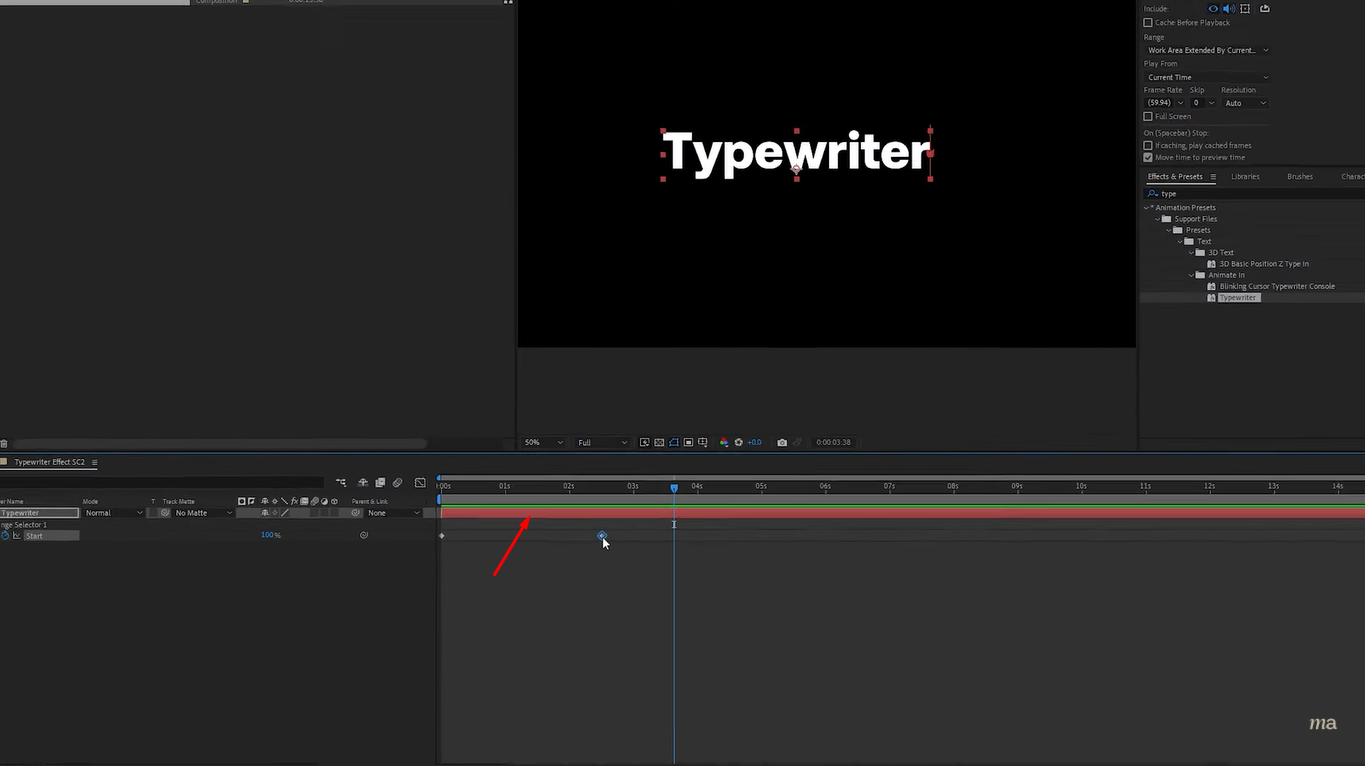Toggle the transparency grid in the viewer
Screen dimensions: 1365x766
click(x=658, y=442)
